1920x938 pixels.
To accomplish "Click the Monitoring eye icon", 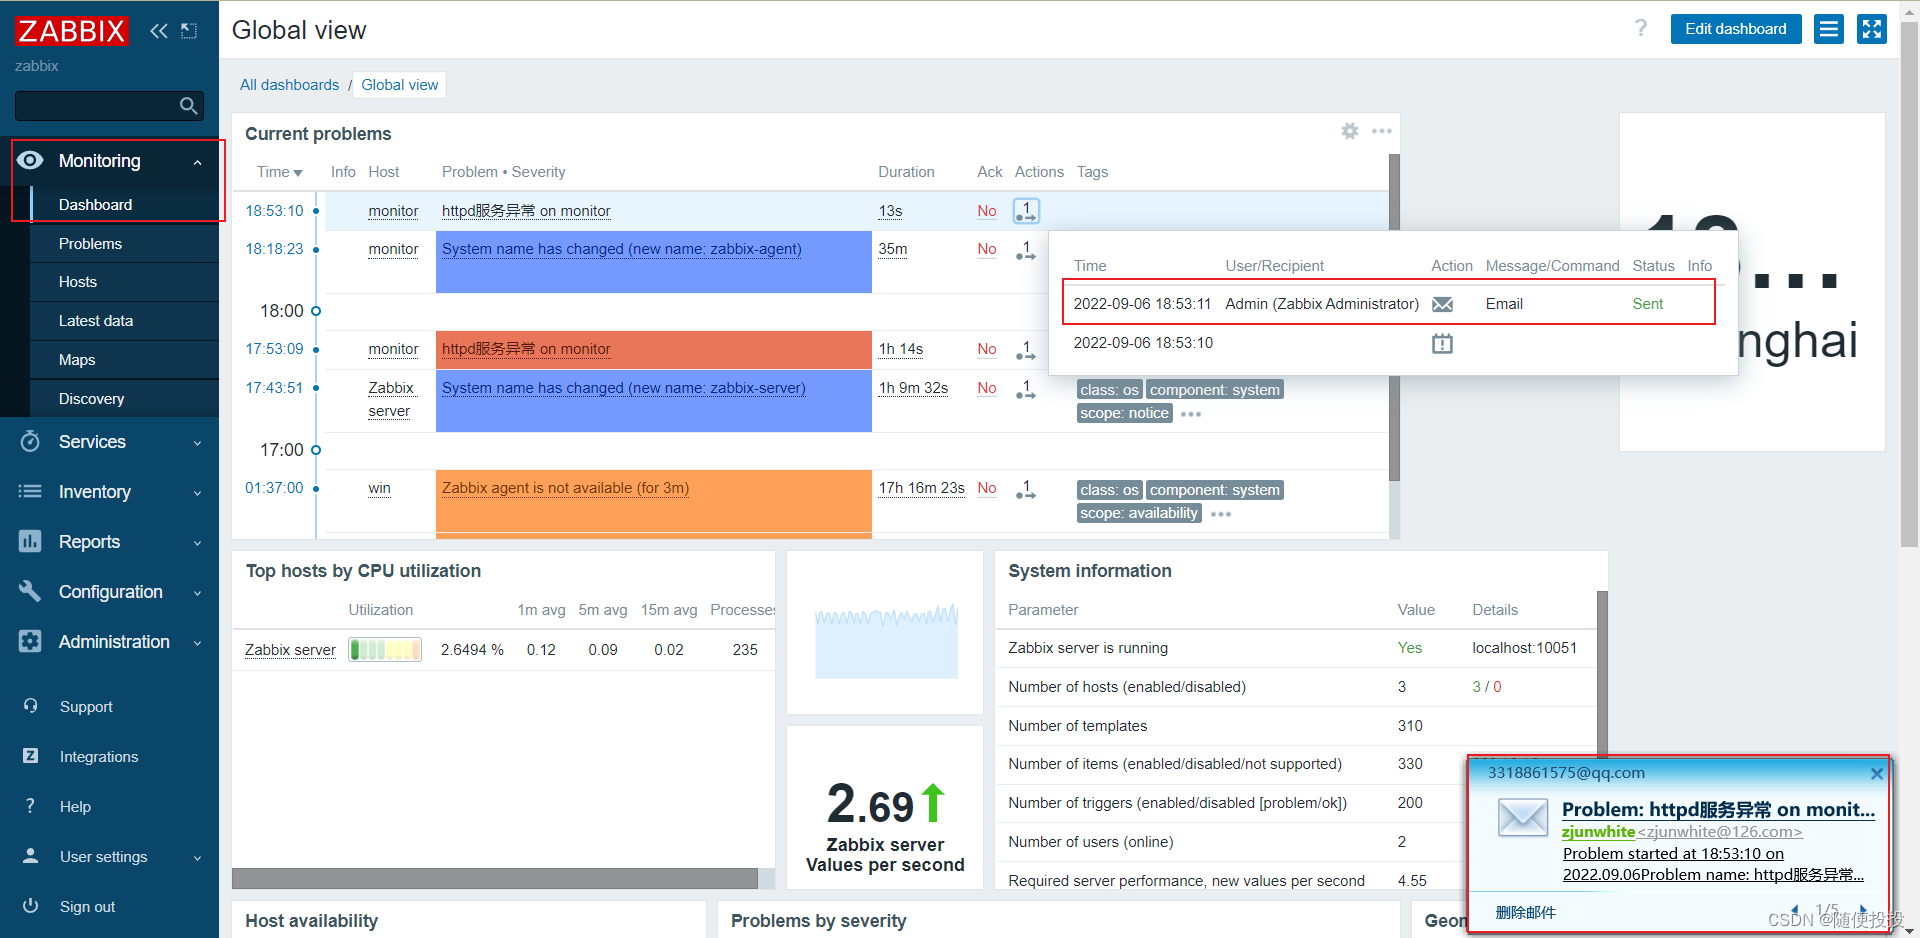I will coord(30,161).
